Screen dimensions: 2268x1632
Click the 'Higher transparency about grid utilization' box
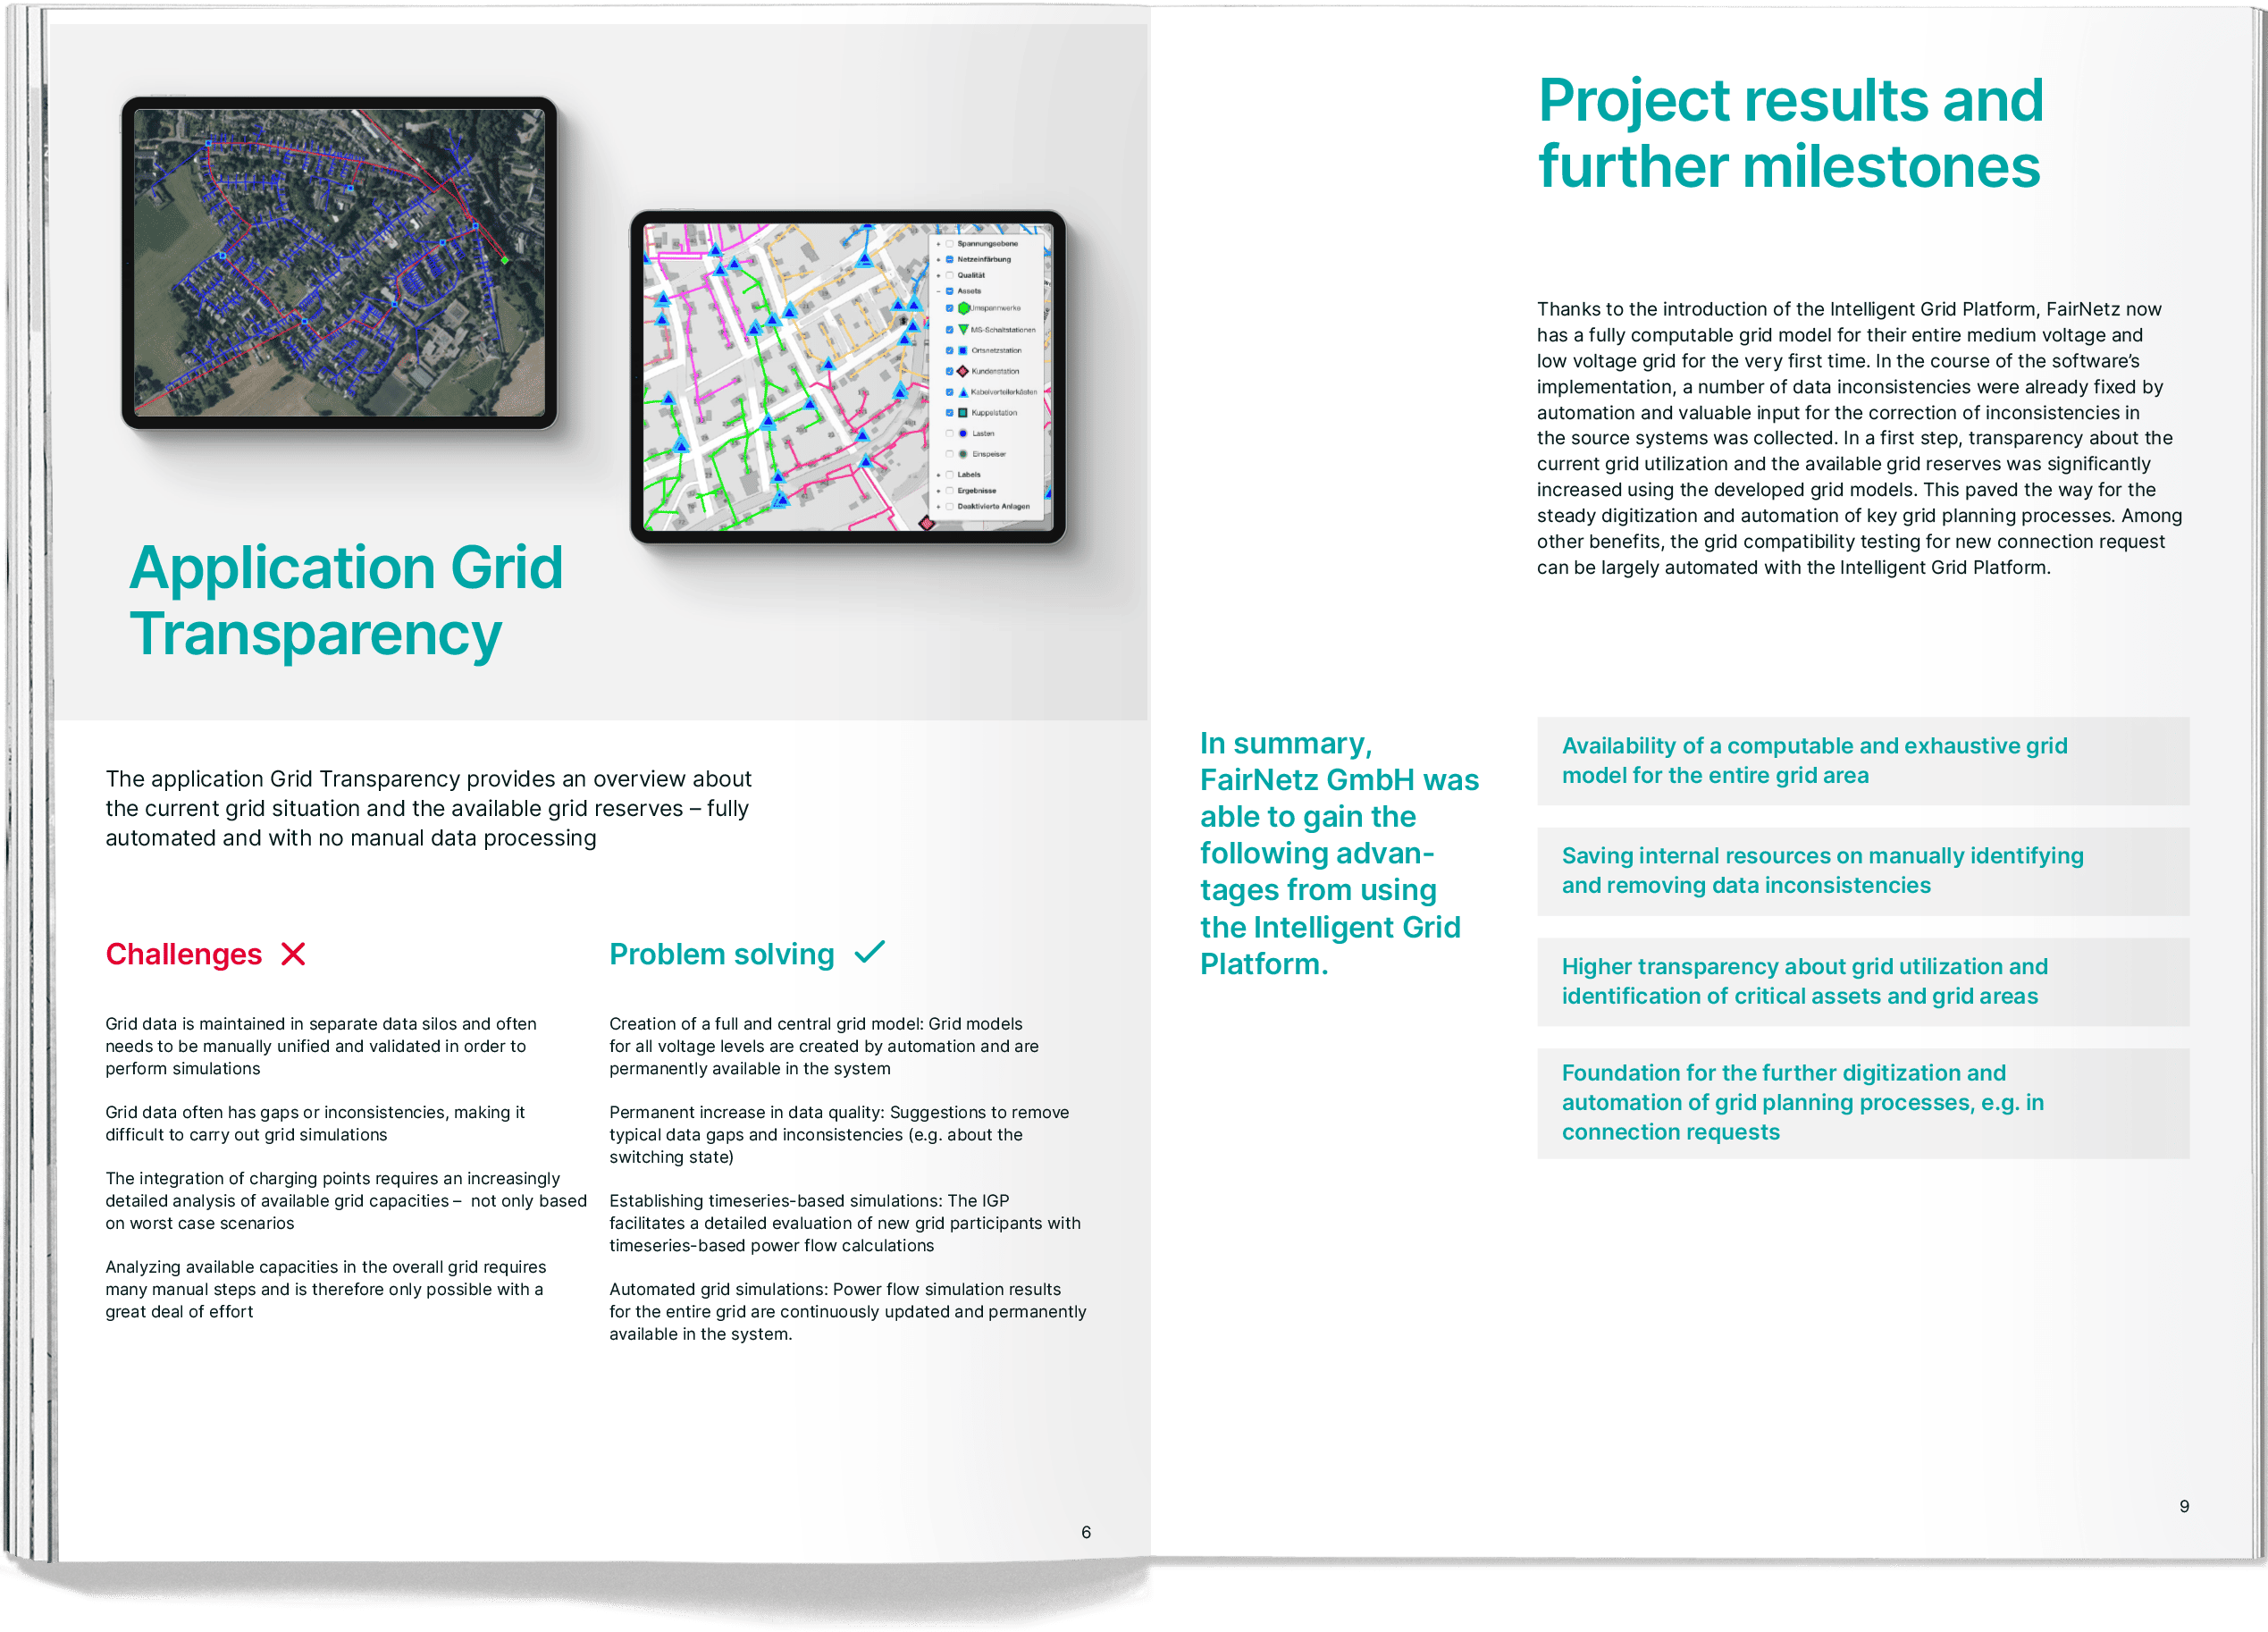(1862, 981)
